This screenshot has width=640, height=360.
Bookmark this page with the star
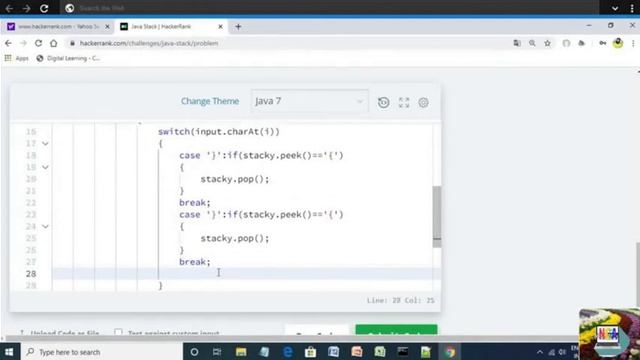tap(547, 43)
